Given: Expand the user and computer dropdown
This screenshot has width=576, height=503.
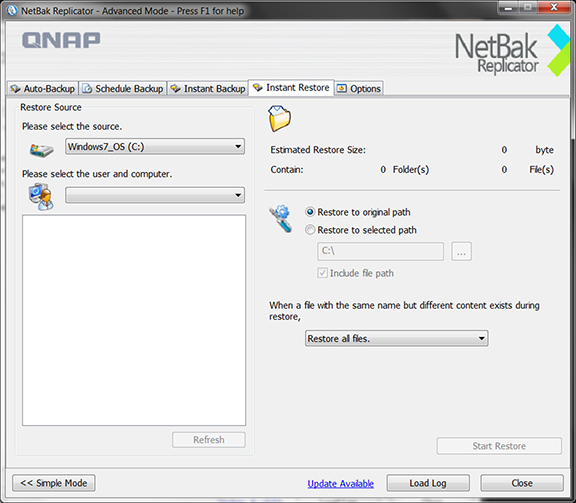Looking at the screenshot, I should (x=155, y=195).
